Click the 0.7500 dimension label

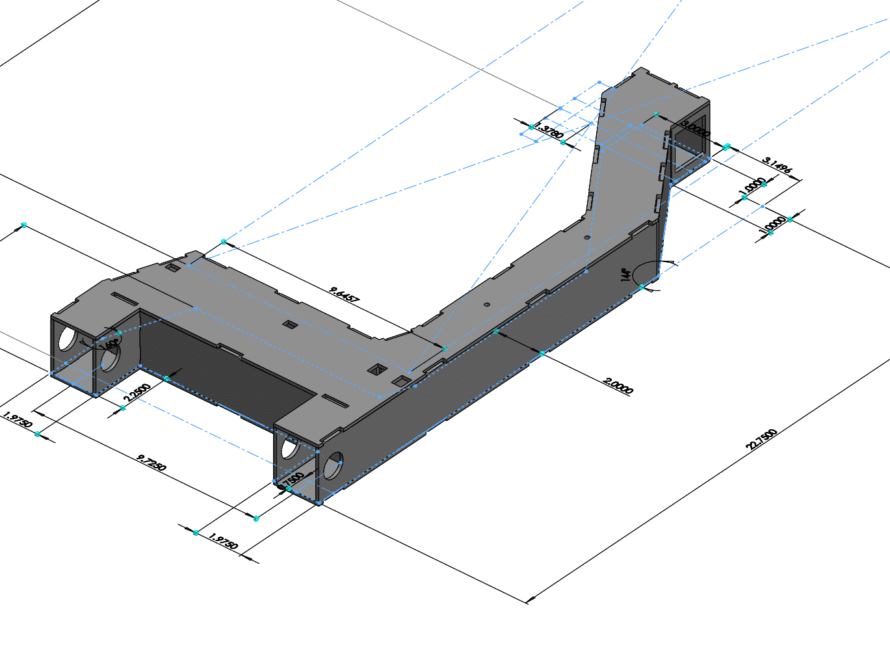293,481
